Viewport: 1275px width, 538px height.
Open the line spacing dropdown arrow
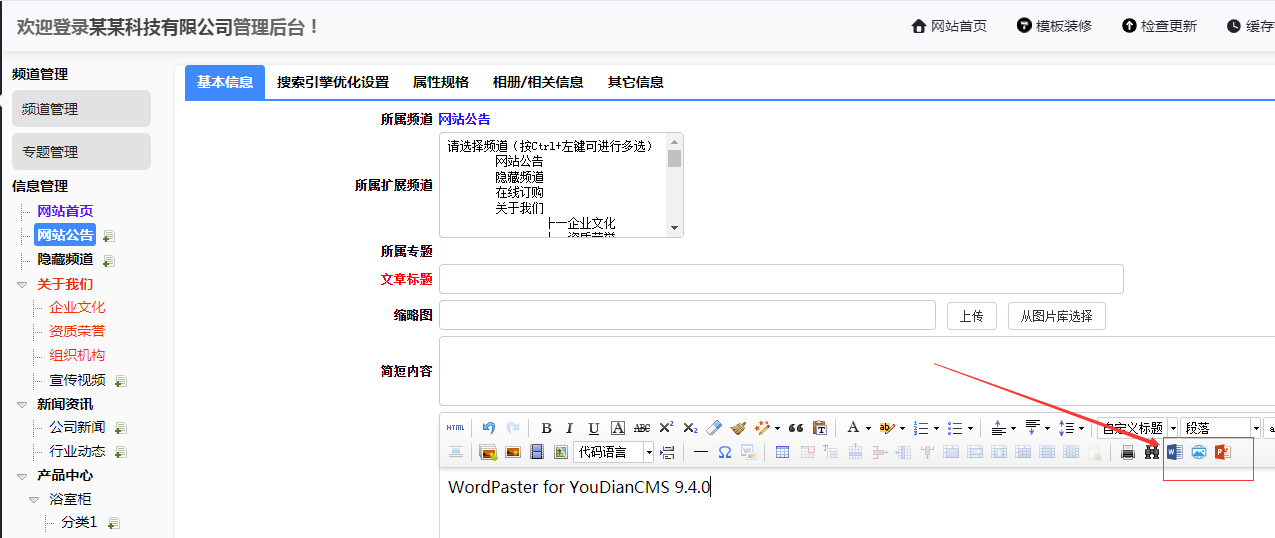pyautogui.click(x=1082, y=428)
